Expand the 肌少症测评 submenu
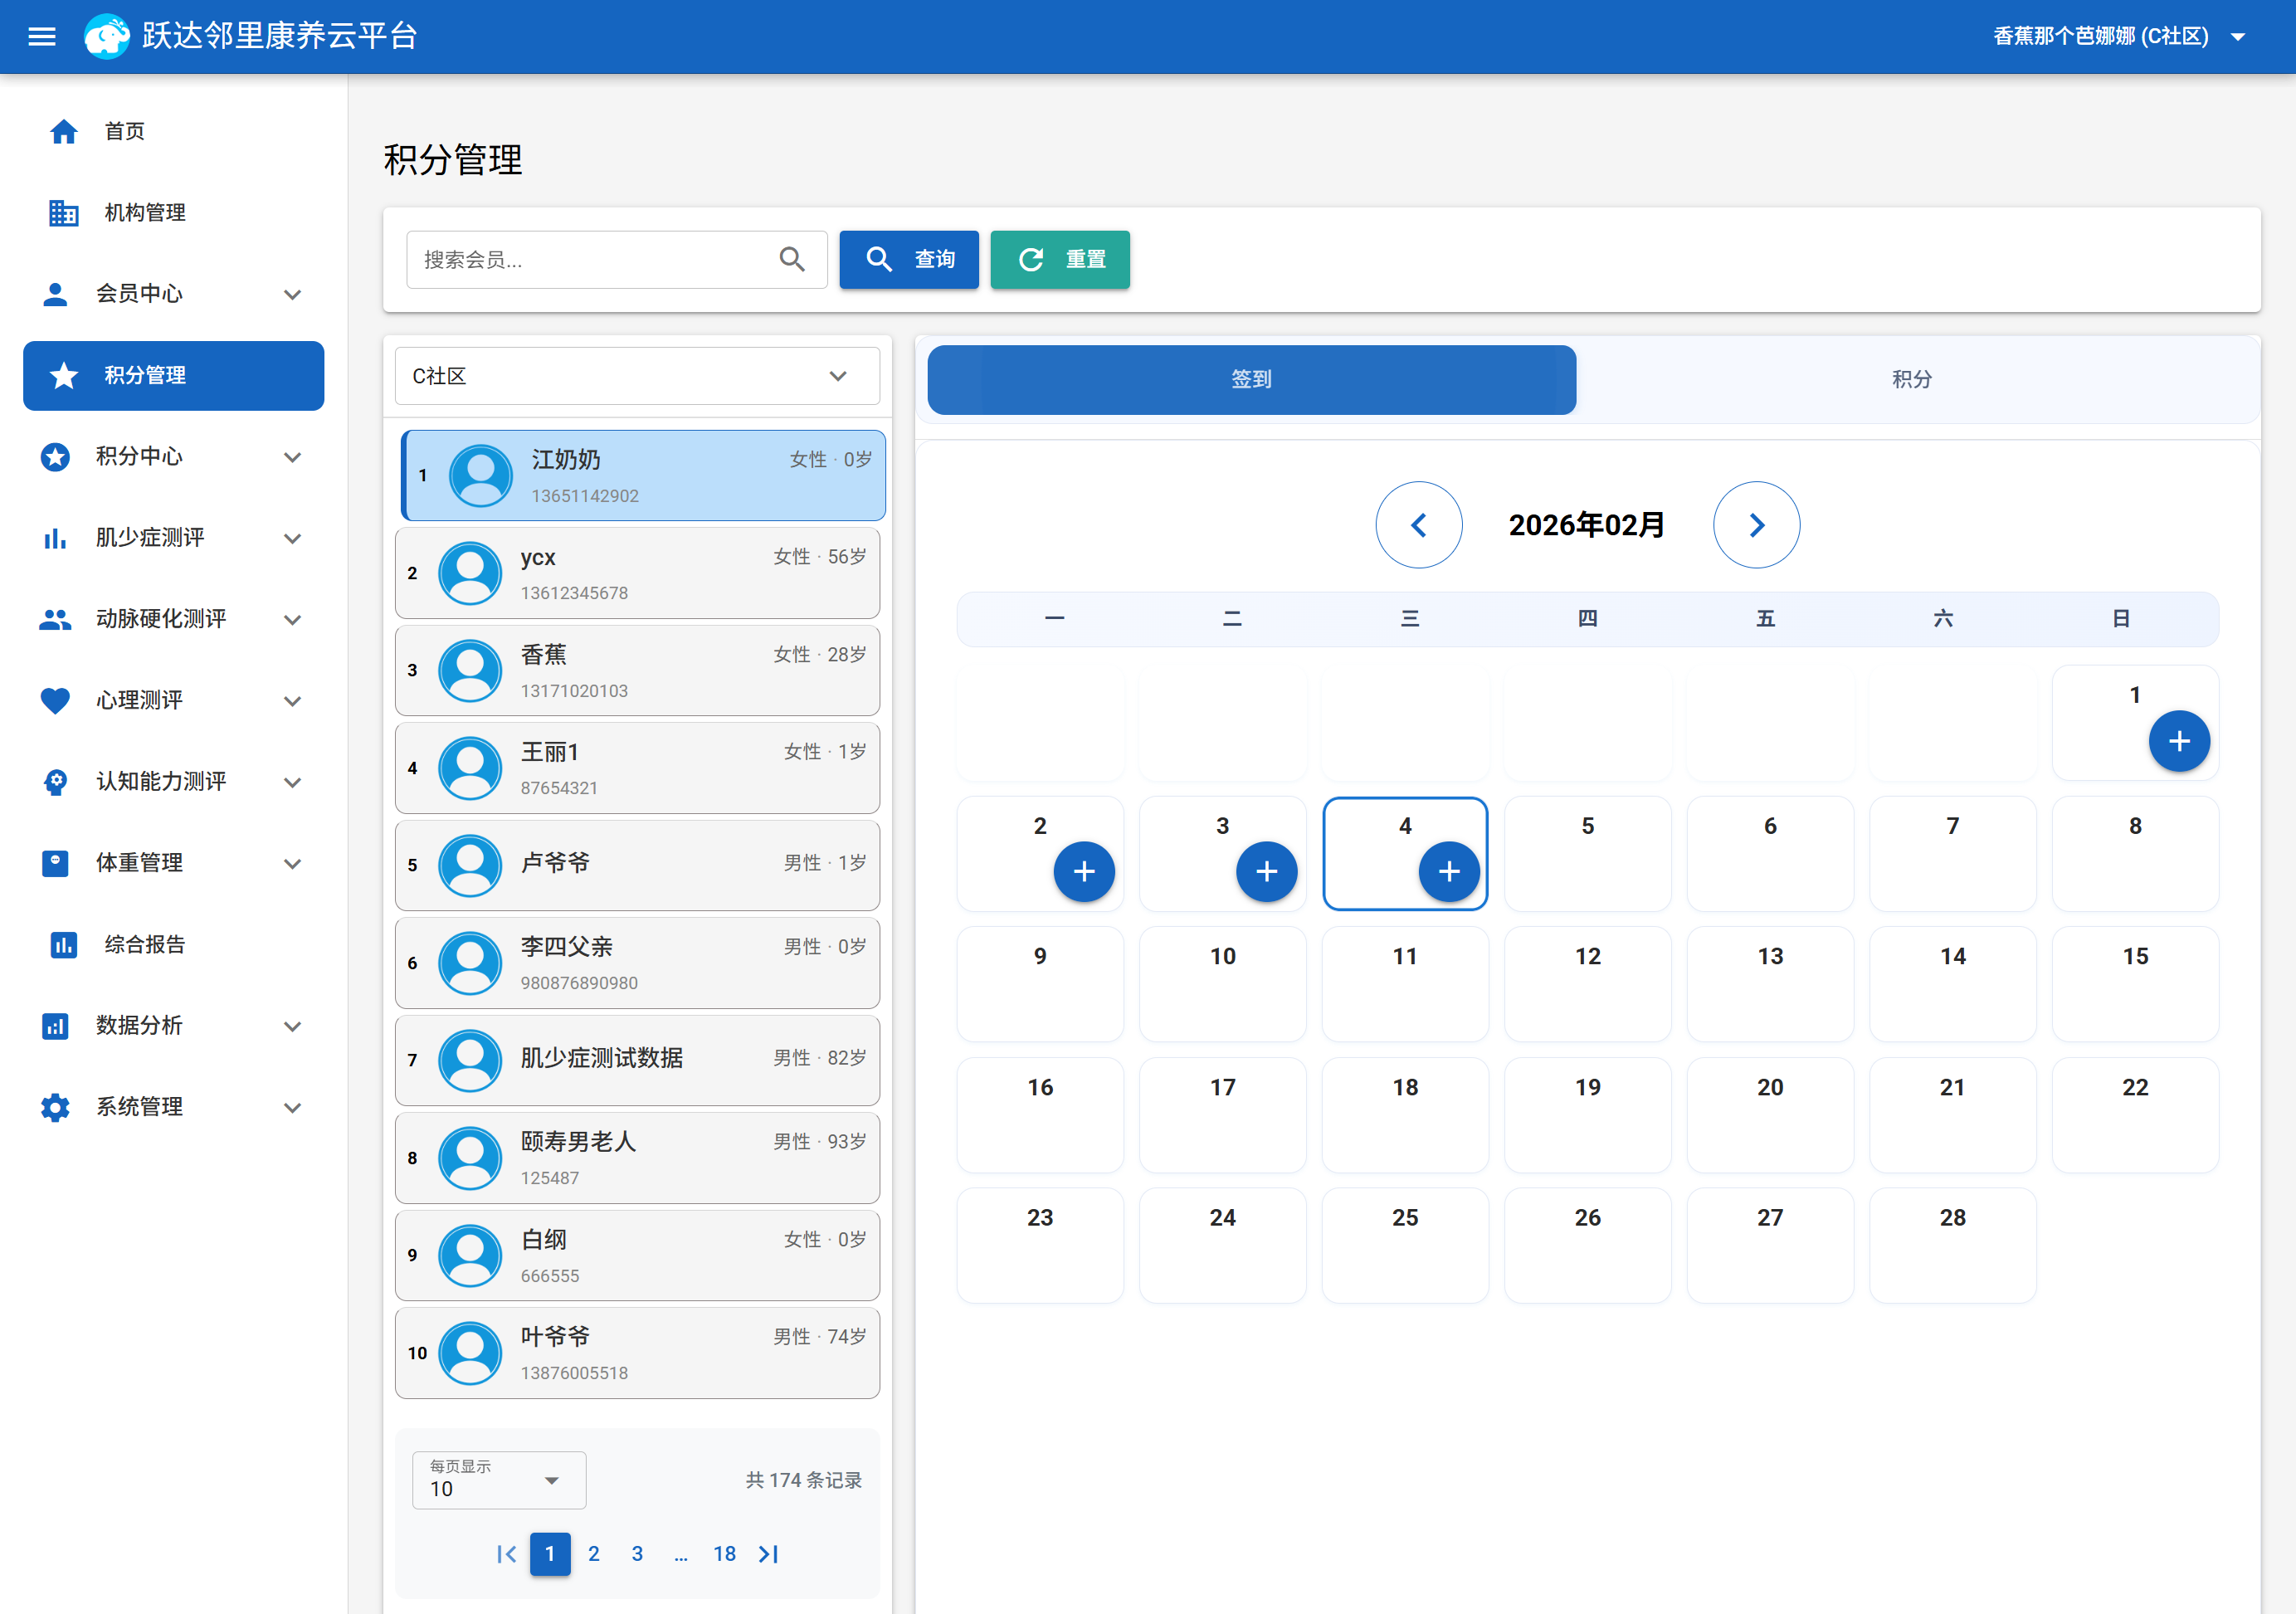This screenshot has height=1614, width=2296. tap(292, 538)
